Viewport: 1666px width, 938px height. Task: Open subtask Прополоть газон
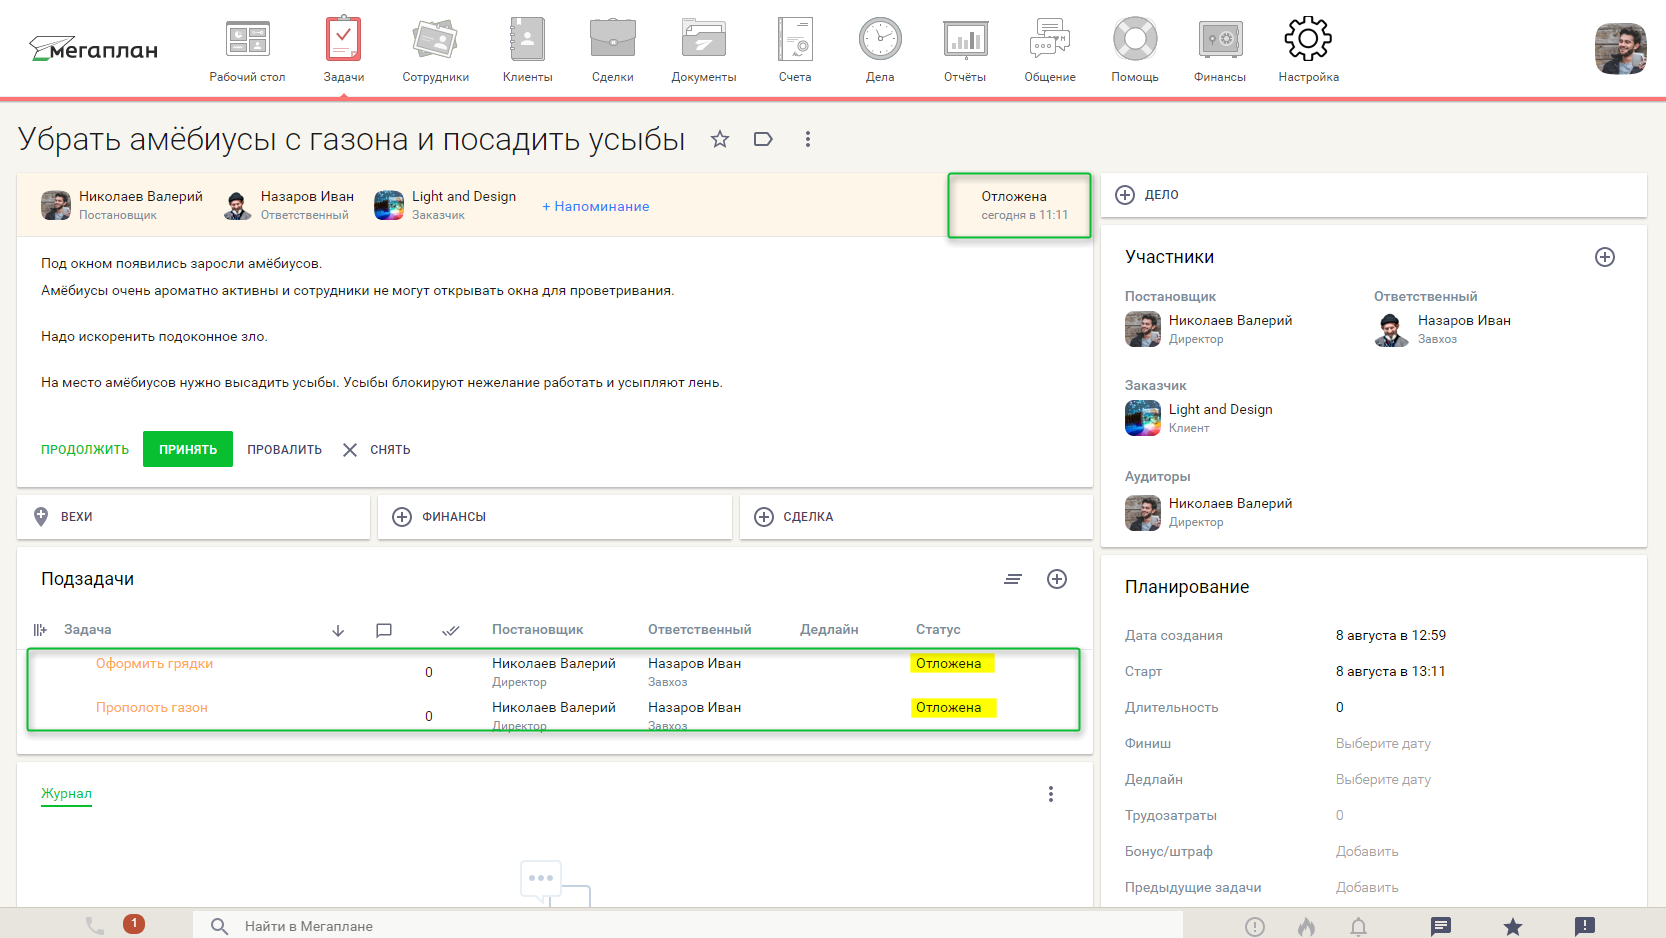(152, 707)
